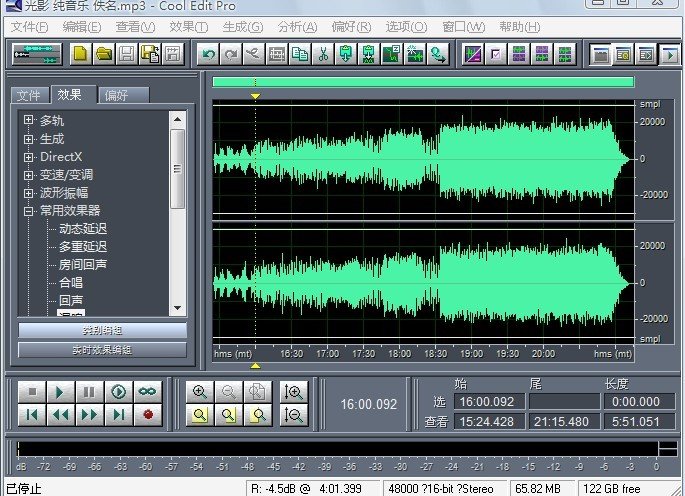Open the 效果(T) menu

coord(188,26)
